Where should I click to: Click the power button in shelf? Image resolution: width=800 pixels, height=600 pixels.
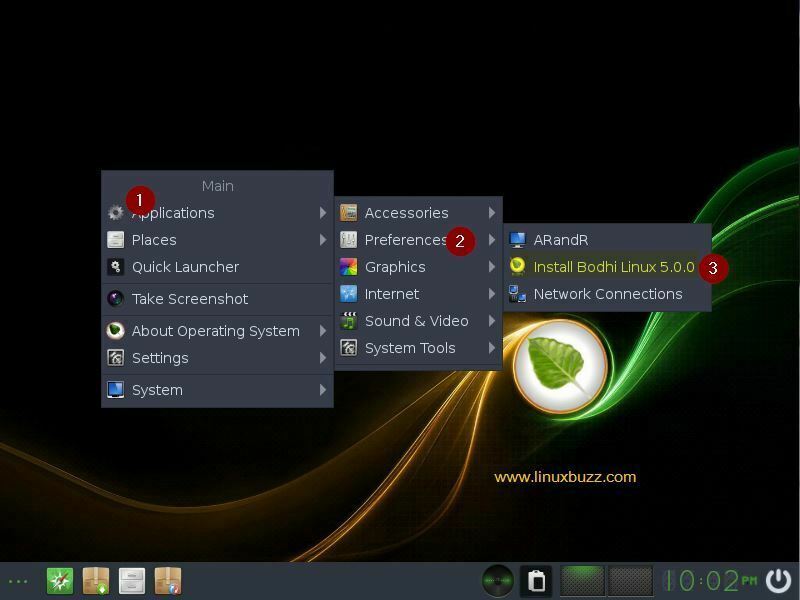click(x=779, y=581)
